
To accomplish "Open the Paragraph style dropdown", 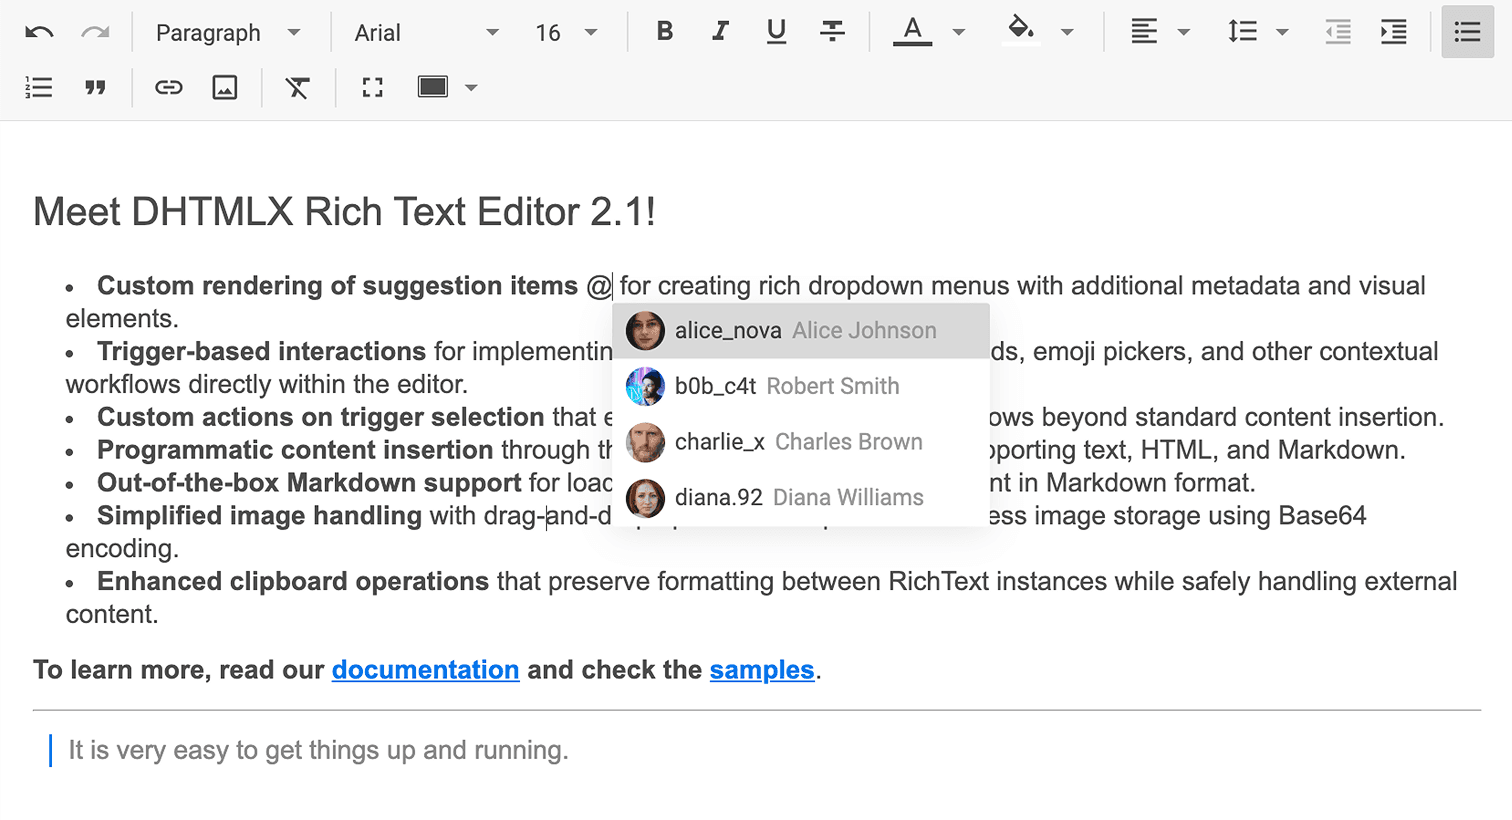I will click(x=228, y=33).
